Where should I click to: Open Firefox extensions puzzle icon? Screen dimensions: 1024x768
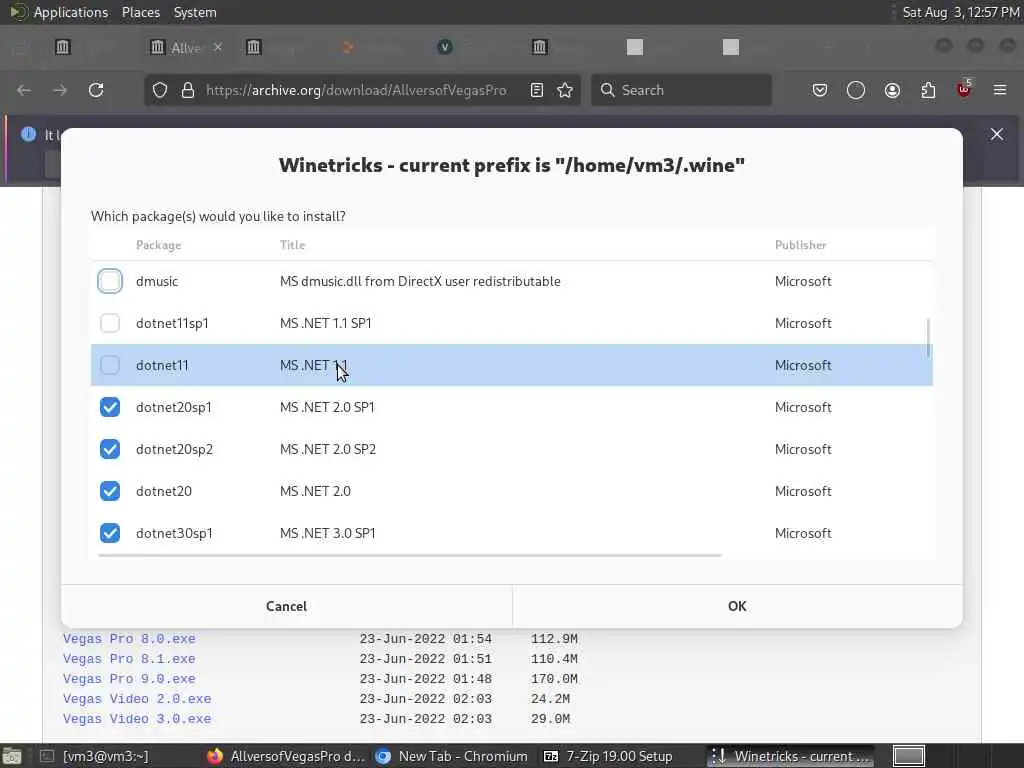click(x=928, y=90)
